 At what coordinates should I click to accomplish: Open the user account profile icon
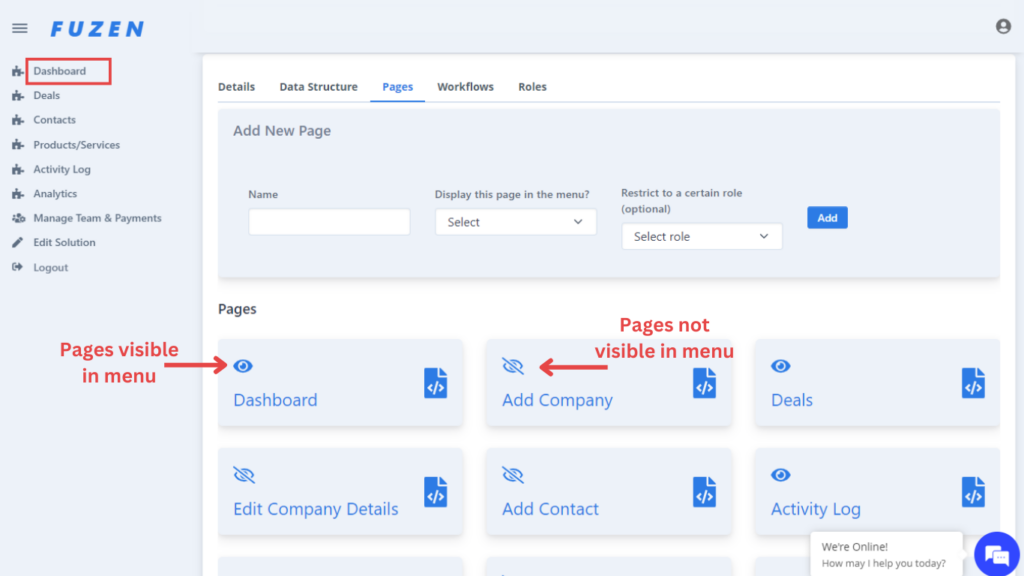click(x=1003, y=26)
